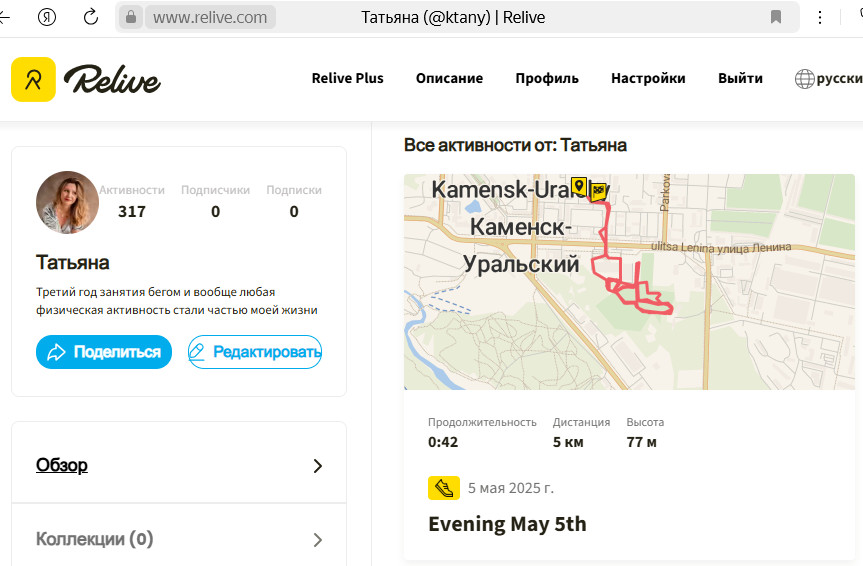
Task: Click the Активности count 317
Action: click(132, 211)
